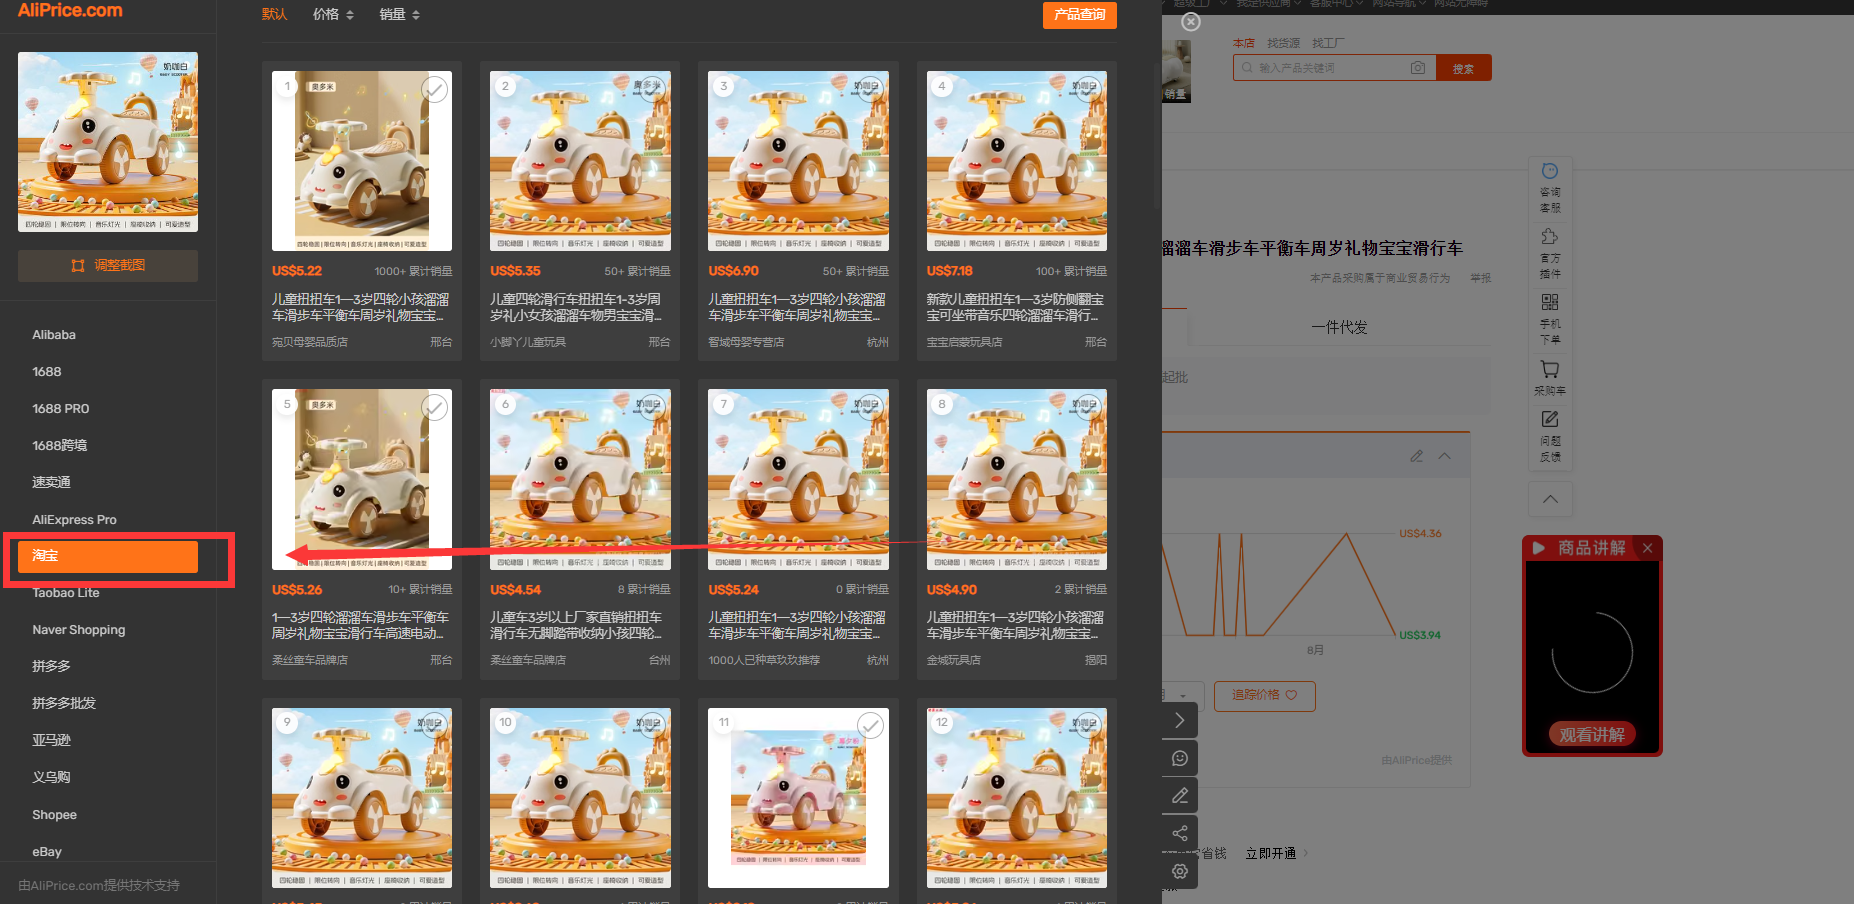Select 速卖通 platform
The height and width of the screenshot is (904, 1854).
click(51, 483)
